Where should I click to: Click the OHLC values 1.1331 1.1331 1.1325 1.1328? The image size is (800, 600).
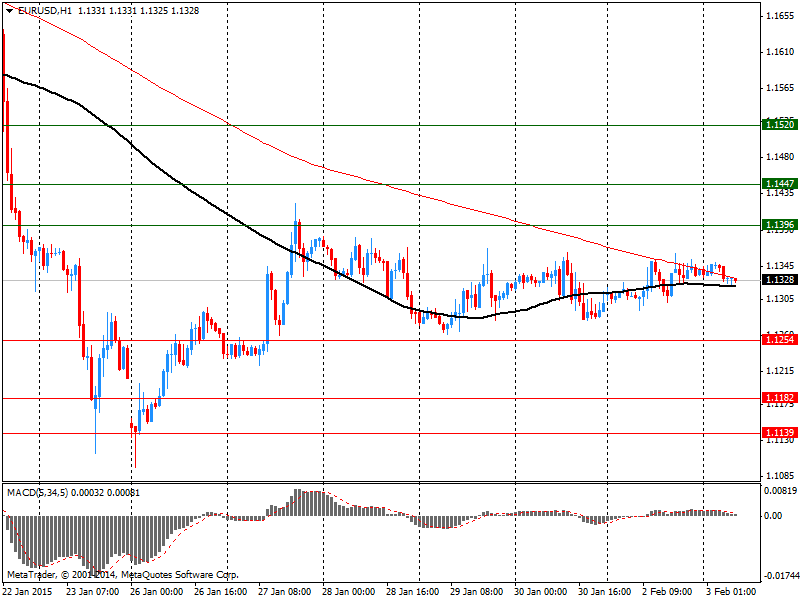[138, 10]
